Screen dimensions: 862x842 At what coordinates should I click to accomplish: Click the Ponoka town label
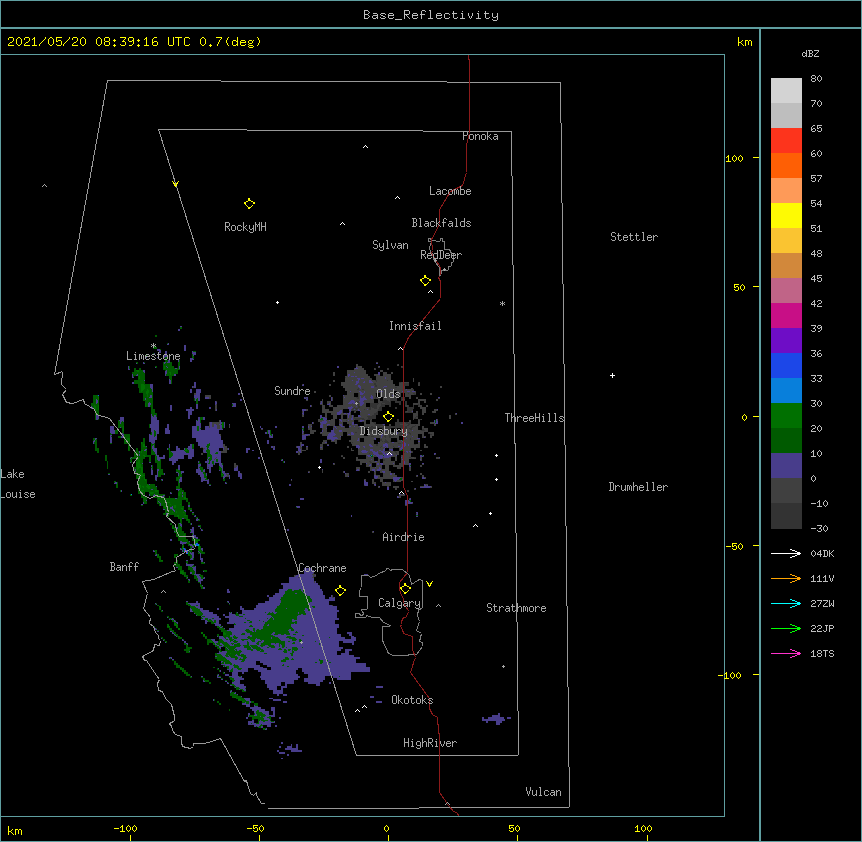pyautogui.click(x=480, y=136)
